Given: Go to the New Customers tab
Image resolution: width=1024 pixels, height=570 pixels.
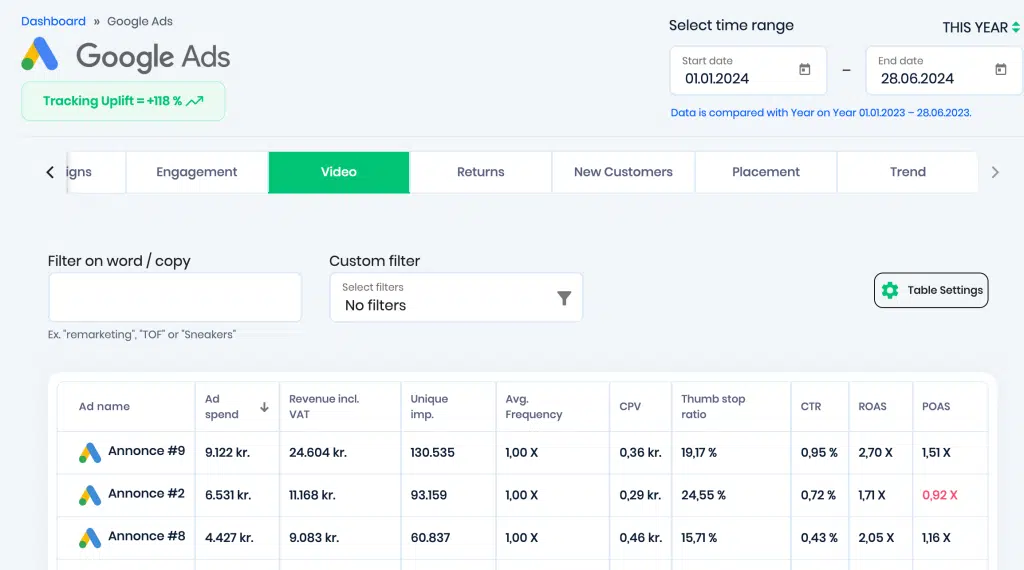Looking at the screenshot, I should (623, 172).
